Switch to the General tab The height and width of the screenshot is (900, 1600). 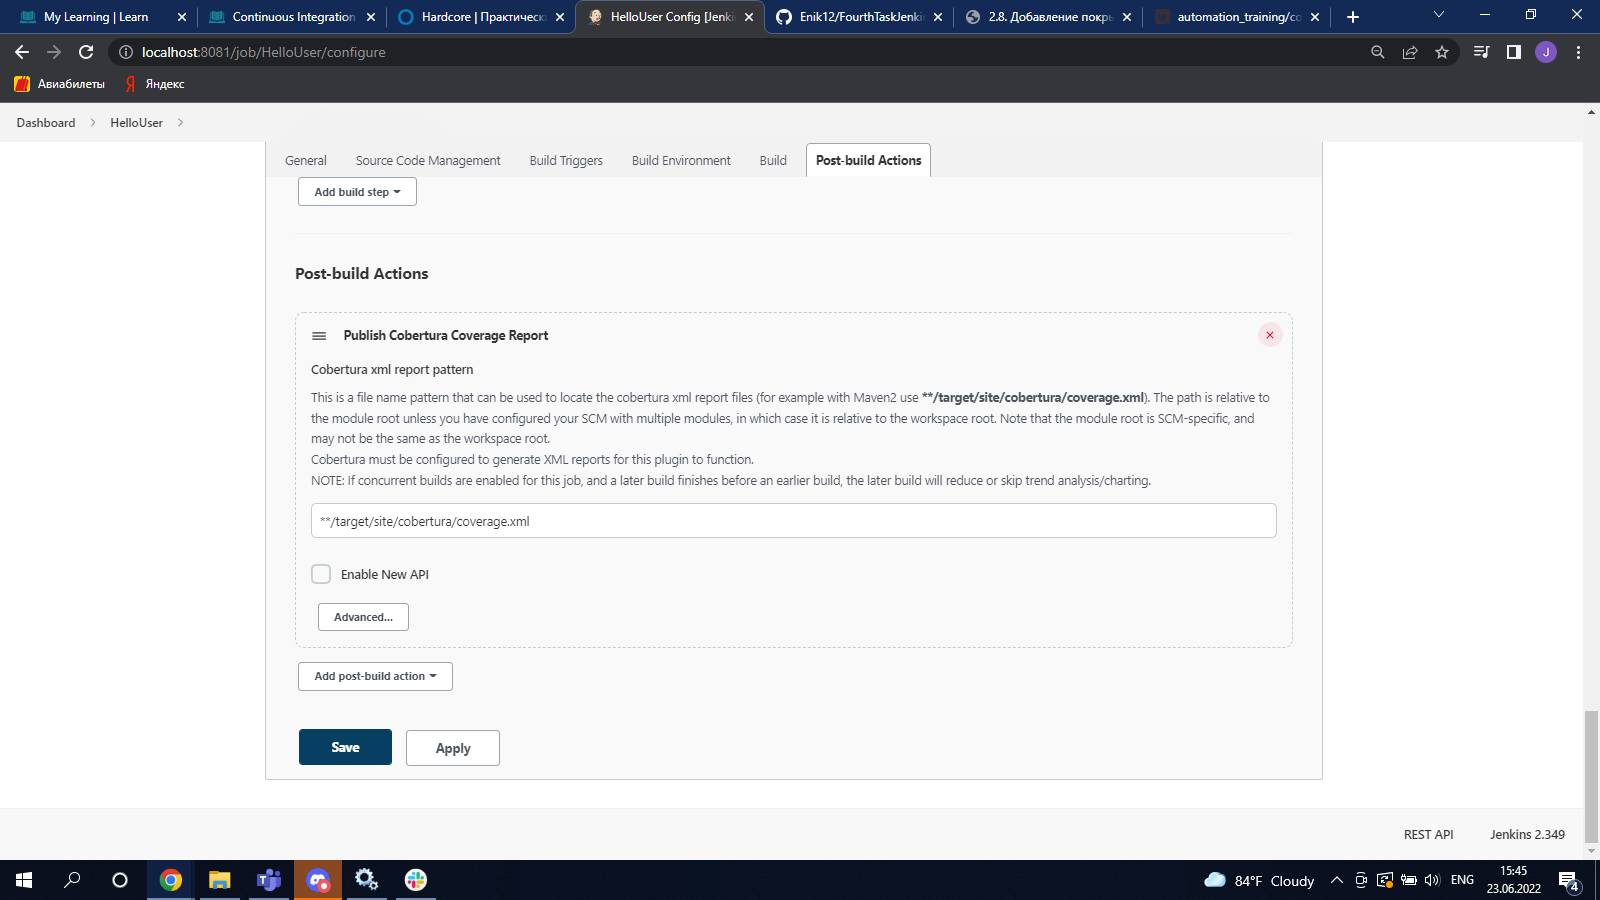[306, 160]
